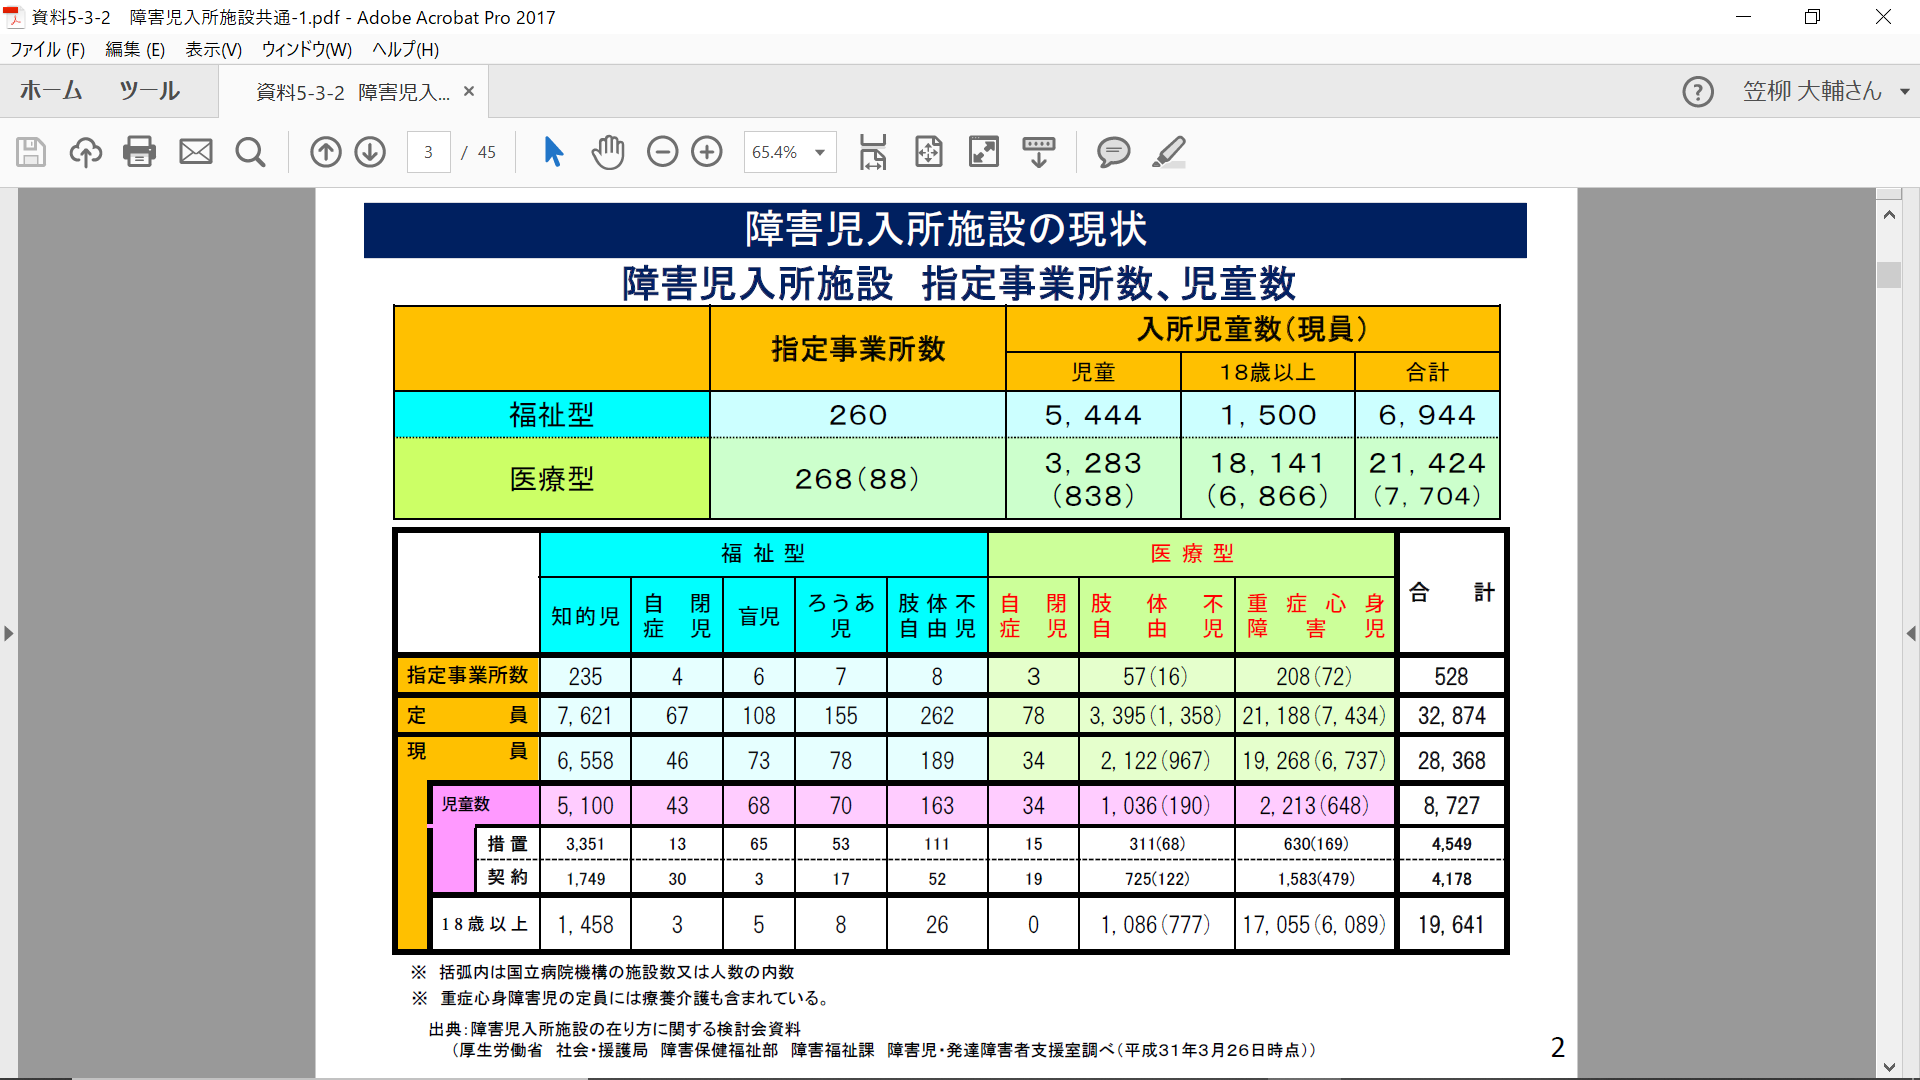Click the vertical scrollbar down arrow
This screenshot has width=1920, height=1080.
point(1889,1067)
